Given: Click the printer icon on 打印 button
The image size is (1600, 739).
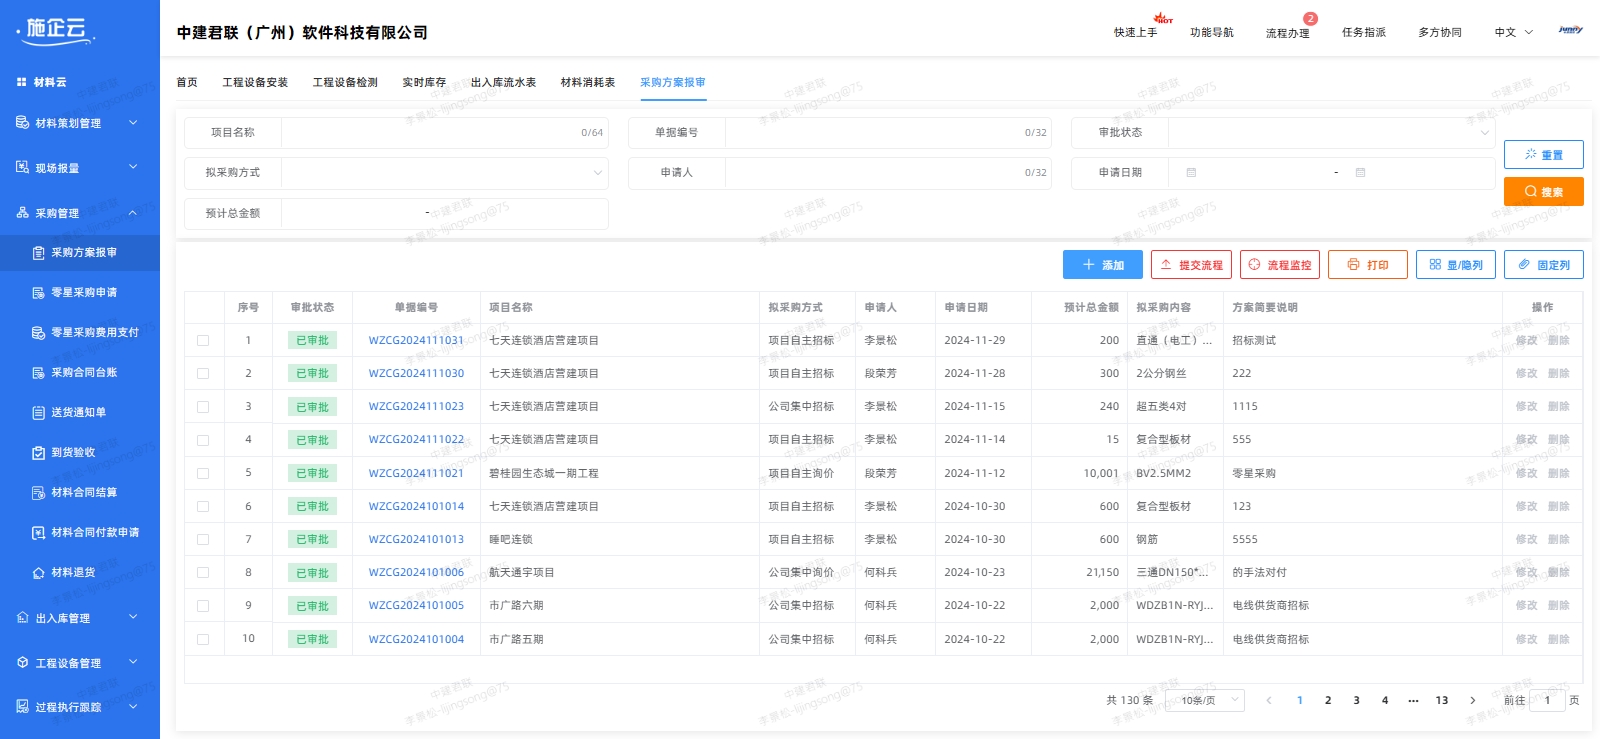Looking at the screenshot, I should pyautogui.click(x=1353, y=265).
